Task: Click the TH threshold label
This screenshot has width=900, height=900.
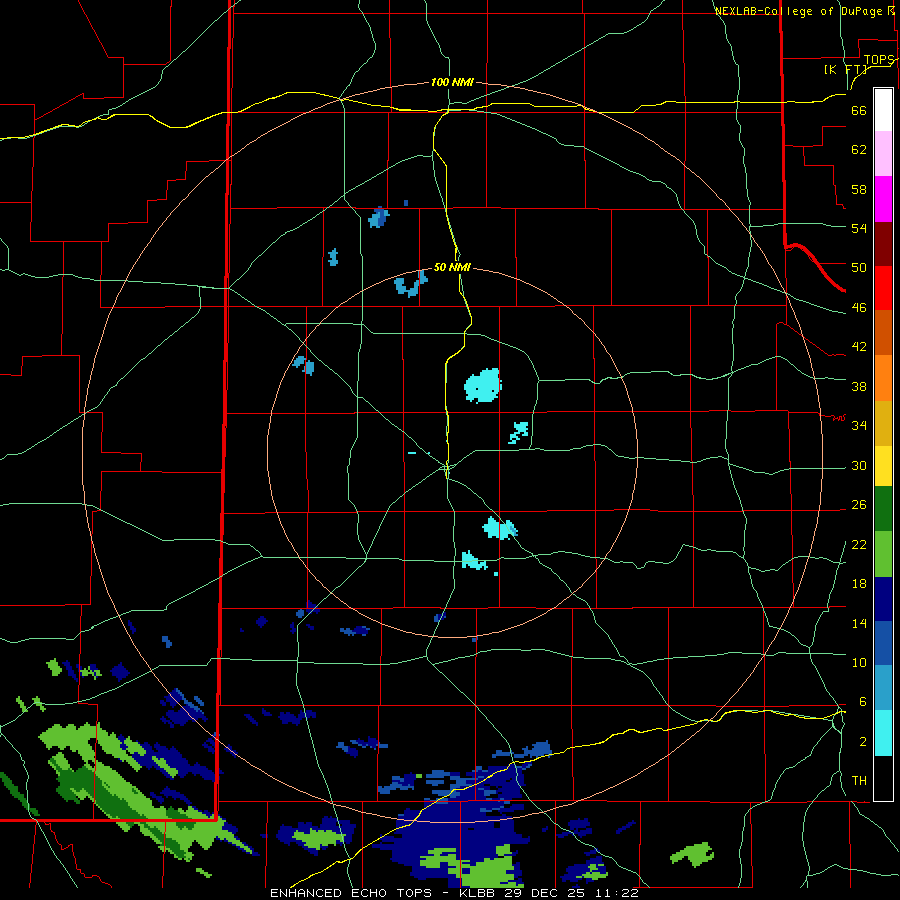Action: click(859, 781)
